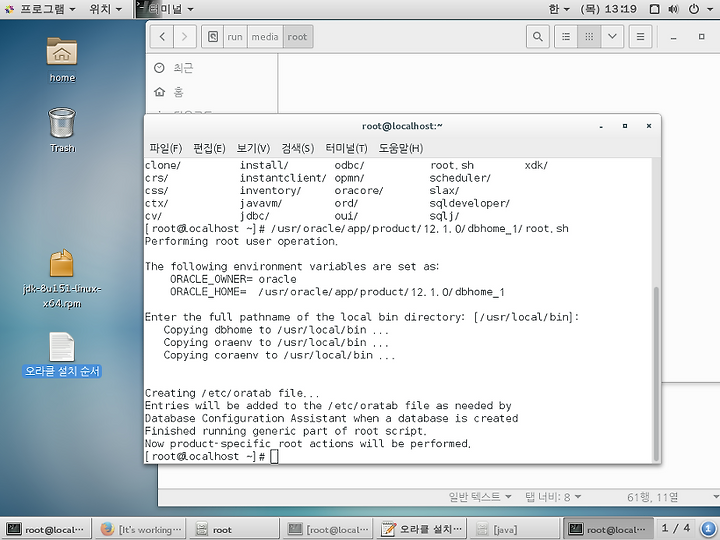Viewport: 720px width, 540px height.
Task: Switch to Firefox 'It's working' taskbar item
Action: point(141,529)
